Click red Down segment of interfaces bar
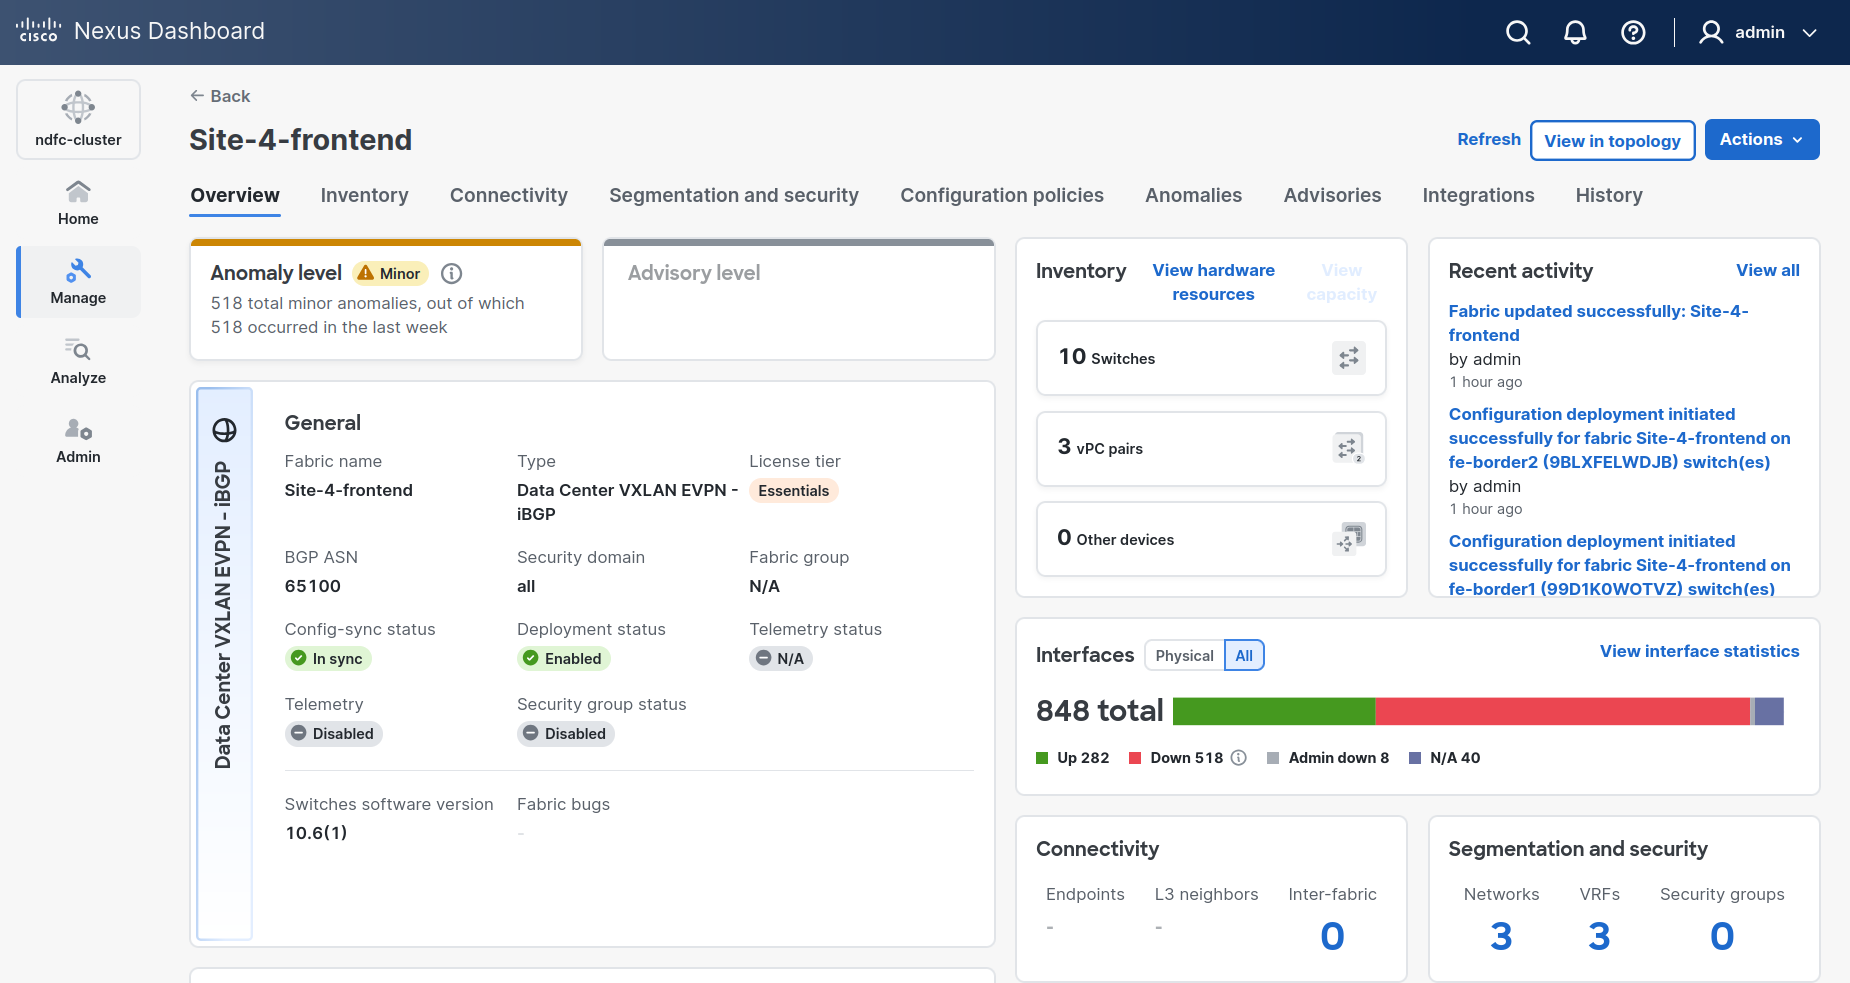 click(1562, 711)
